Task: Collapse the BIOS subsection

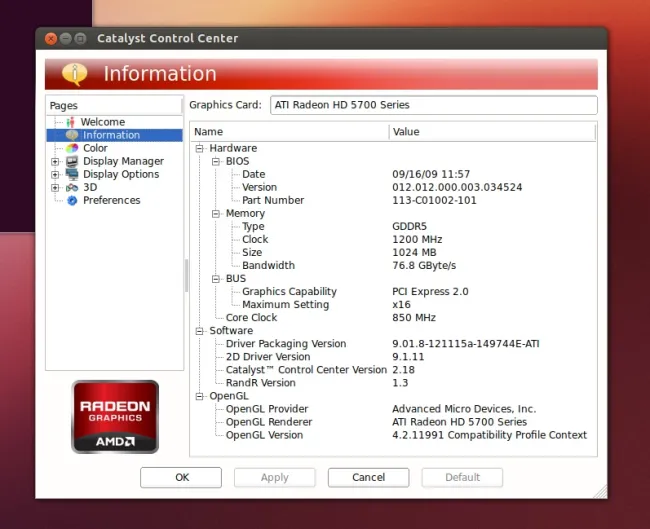Action: (x=216, y=161)
